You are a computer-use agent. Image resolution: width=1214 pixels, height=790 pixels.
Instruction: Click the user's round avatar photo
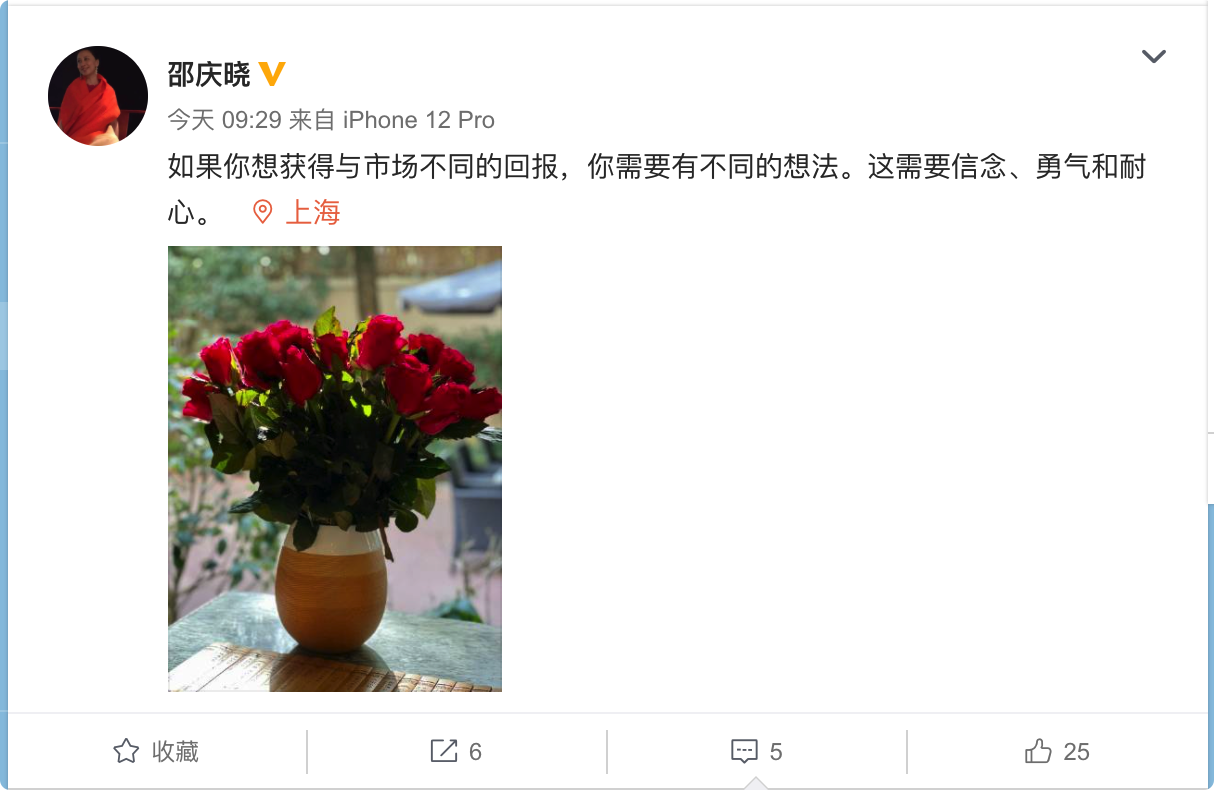98,96
